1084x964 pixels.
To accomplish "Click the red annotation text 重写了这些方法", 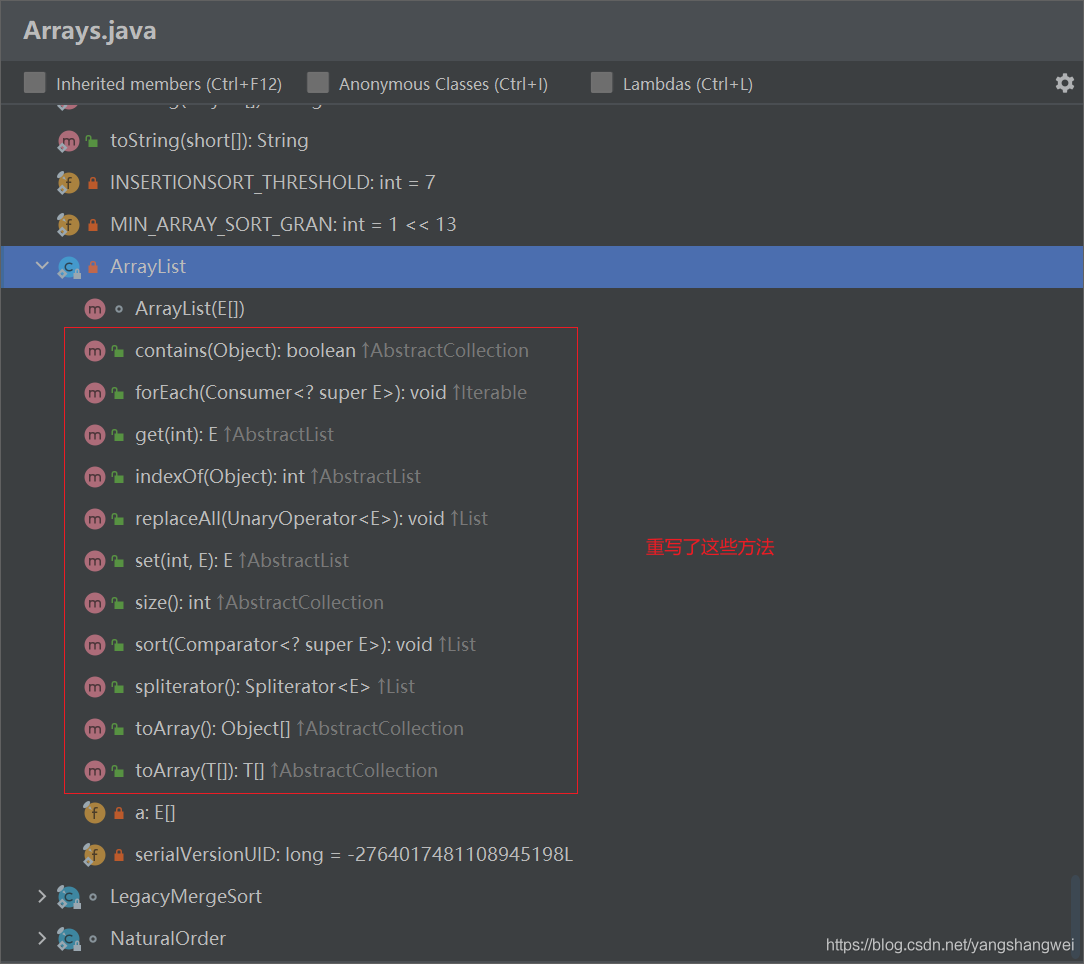I will pyautogui.click(x=710, y=547).
